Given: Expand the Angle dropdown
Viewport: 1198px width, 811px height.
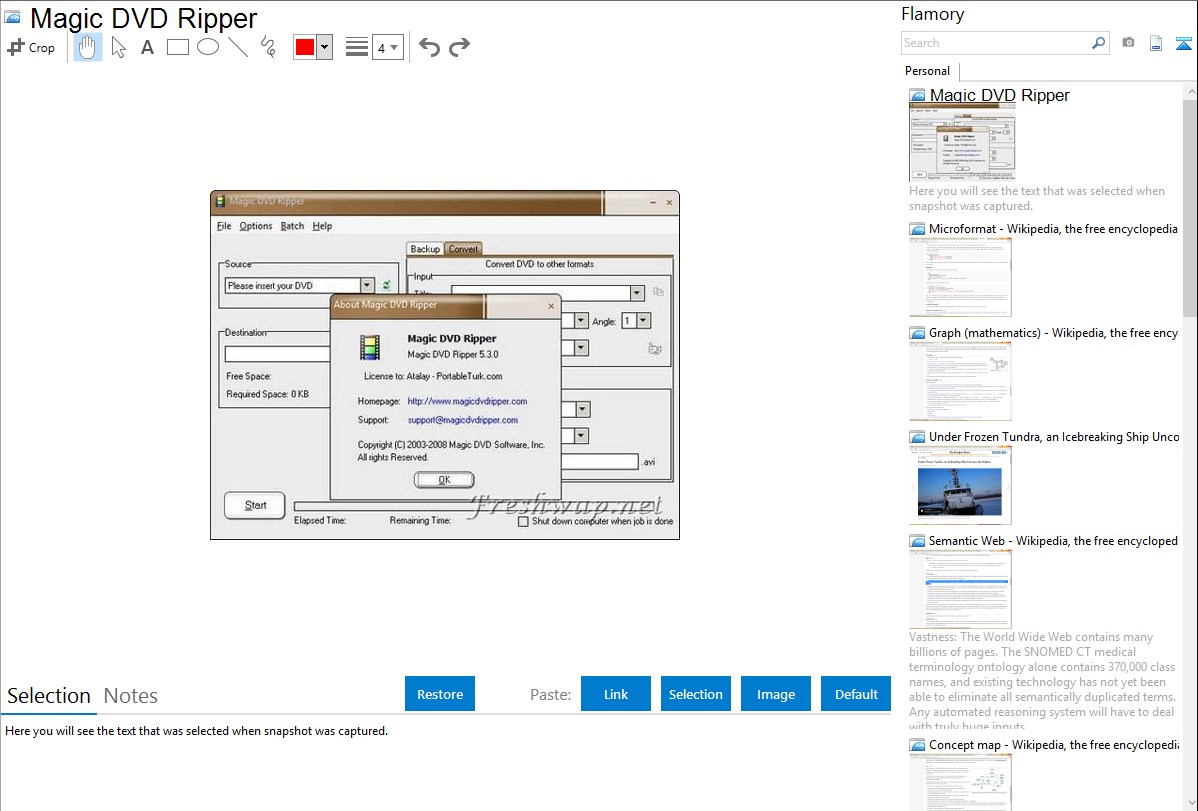Looking at the screenshot, I should tap(643, 321).
